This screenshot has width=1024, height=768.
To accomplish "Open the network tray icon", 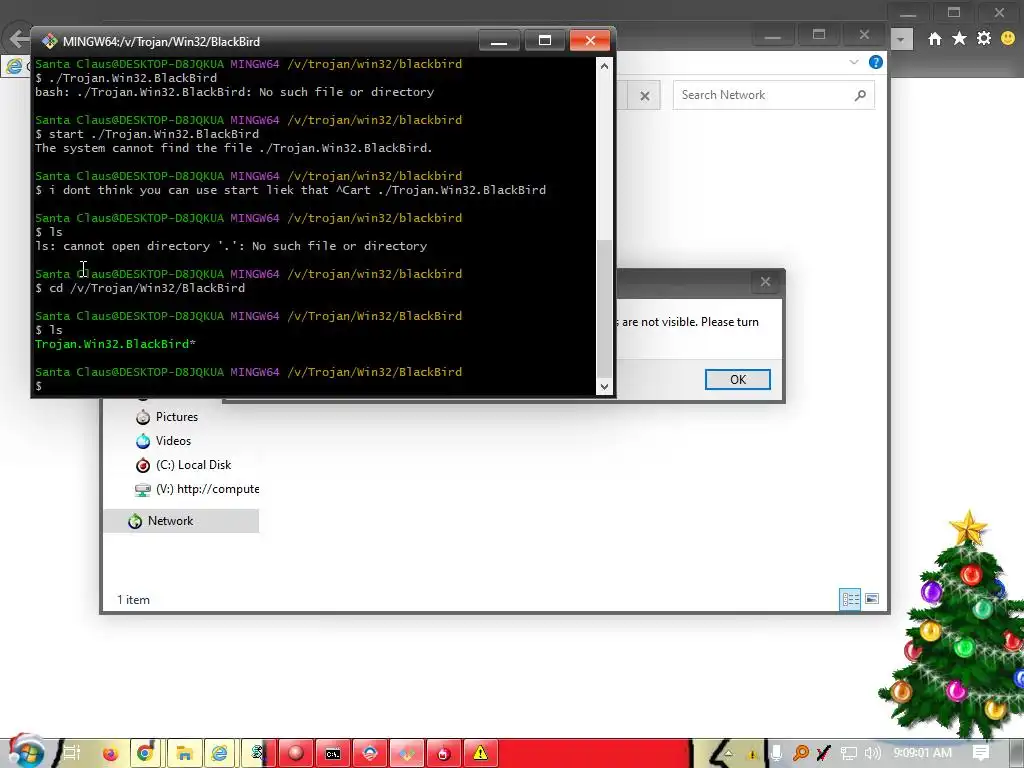I will 848,754.
